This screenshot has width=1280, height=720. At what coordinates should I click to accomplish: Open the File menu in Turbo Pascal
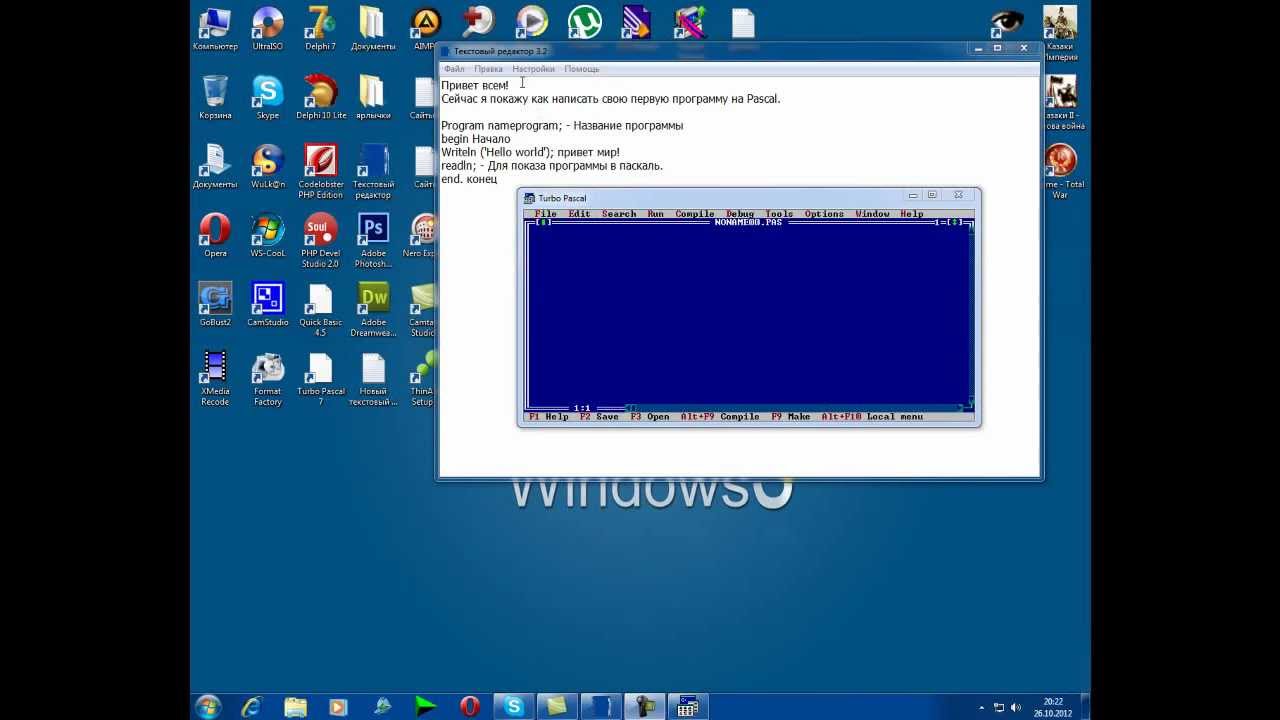click(545, 214)
